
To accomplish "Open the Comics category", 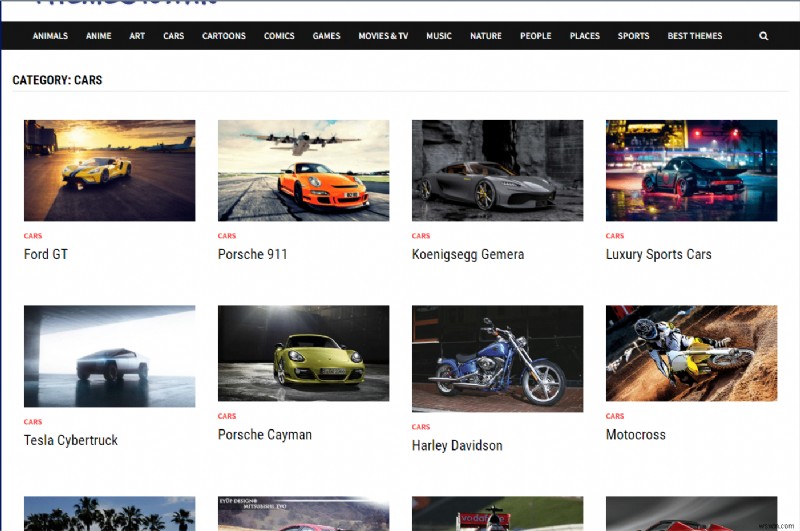I will point(279,36).
